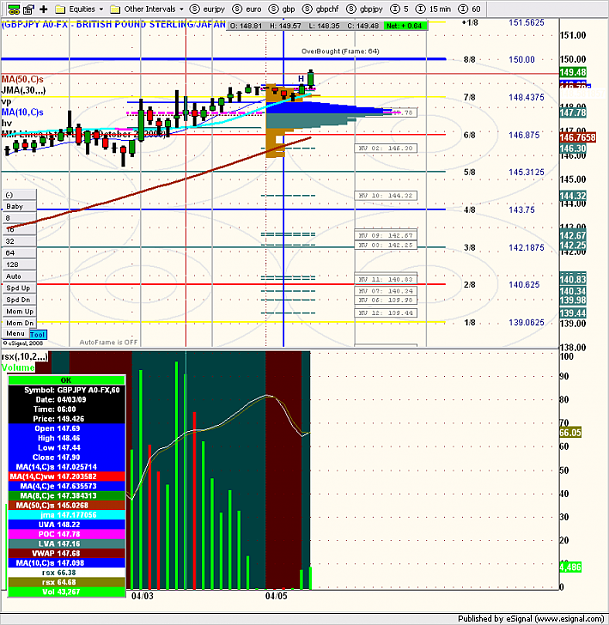The image size is (609, 625).
Task: Open the Equities dropdown arrow
Action: (x=101, y=9)
